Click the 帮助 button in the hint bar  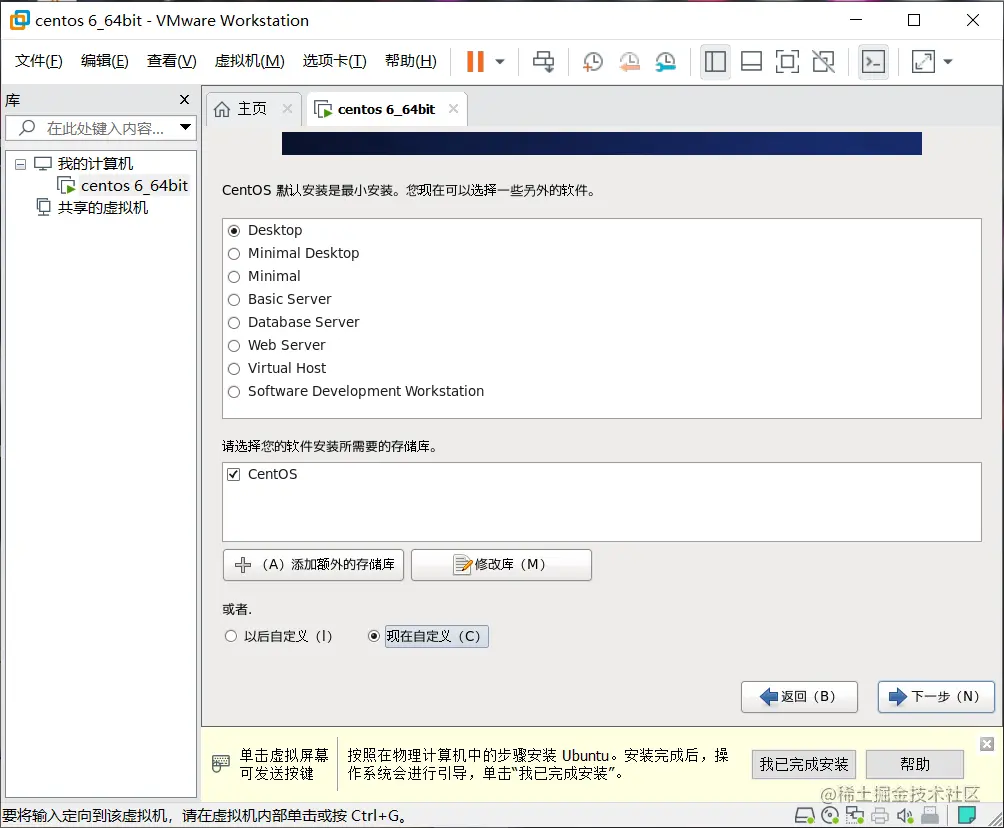915,765
